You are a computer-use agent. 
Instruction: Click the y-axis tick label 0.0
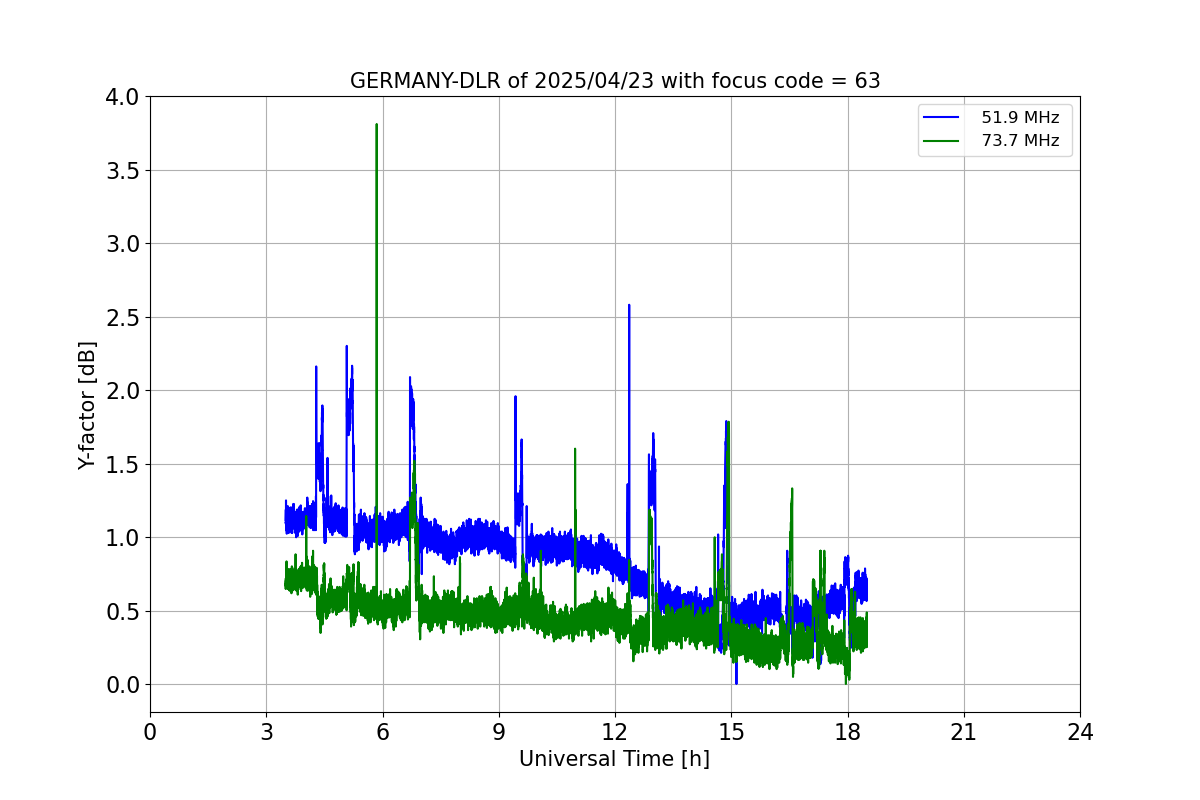click(124, 685)
